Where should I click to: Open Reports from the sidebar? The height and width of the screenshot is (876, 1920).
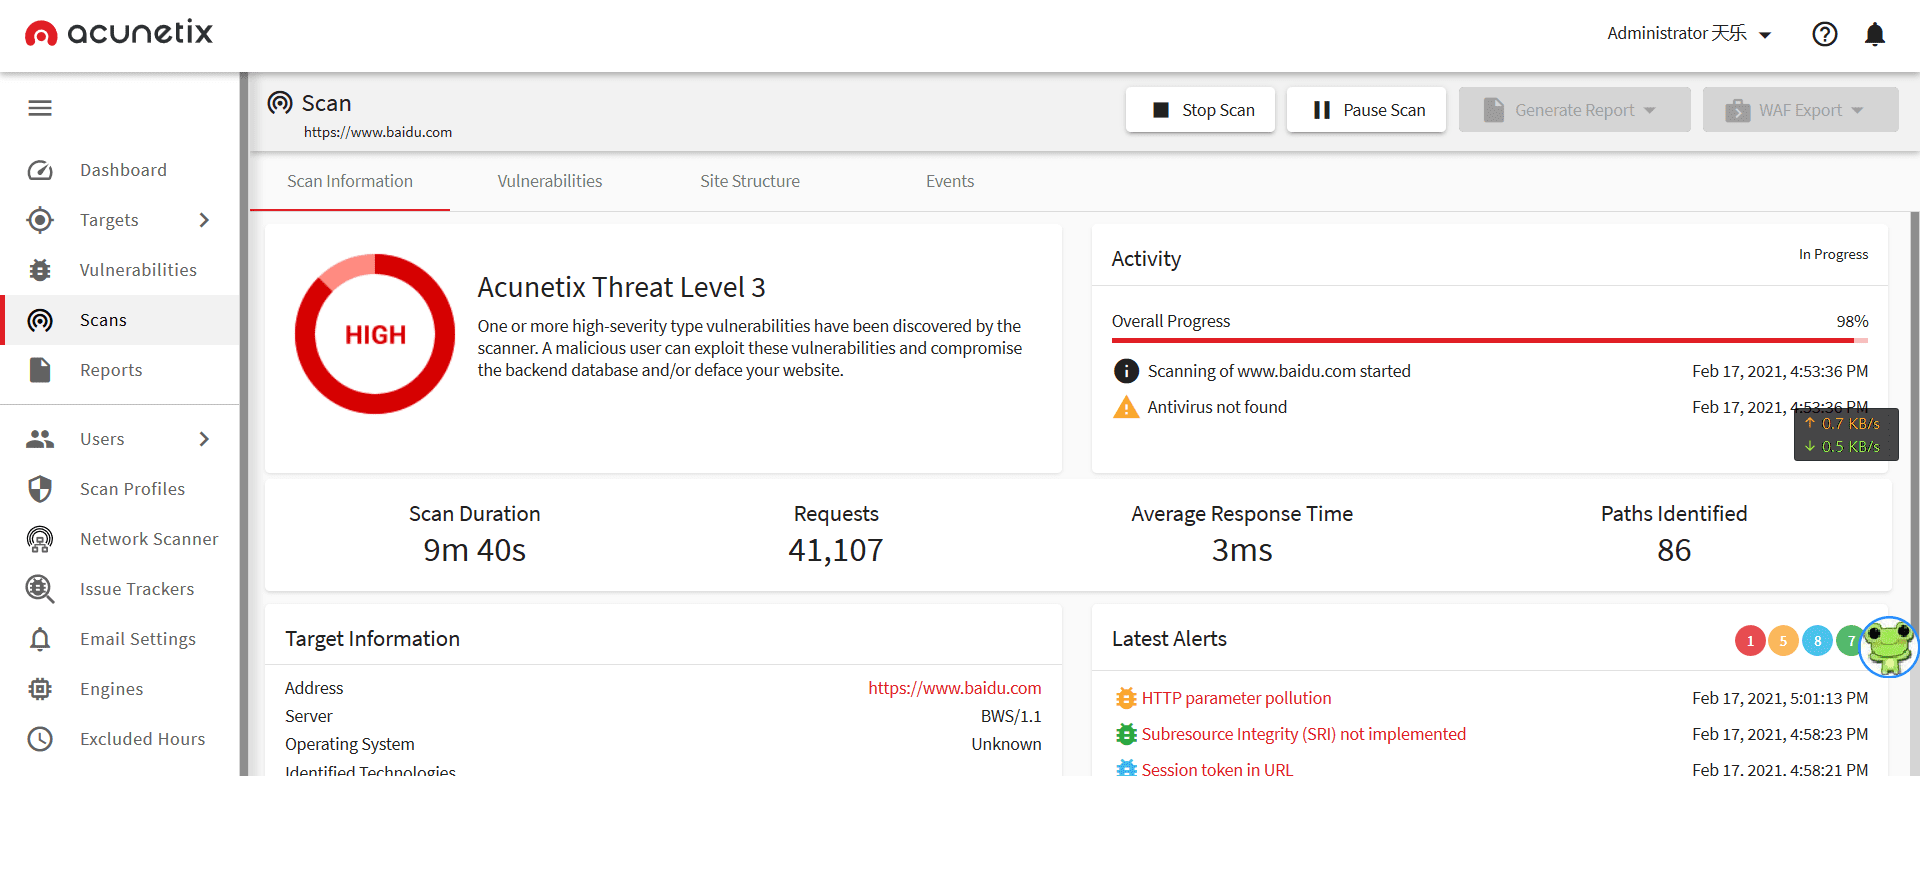[x=120, y=370]
